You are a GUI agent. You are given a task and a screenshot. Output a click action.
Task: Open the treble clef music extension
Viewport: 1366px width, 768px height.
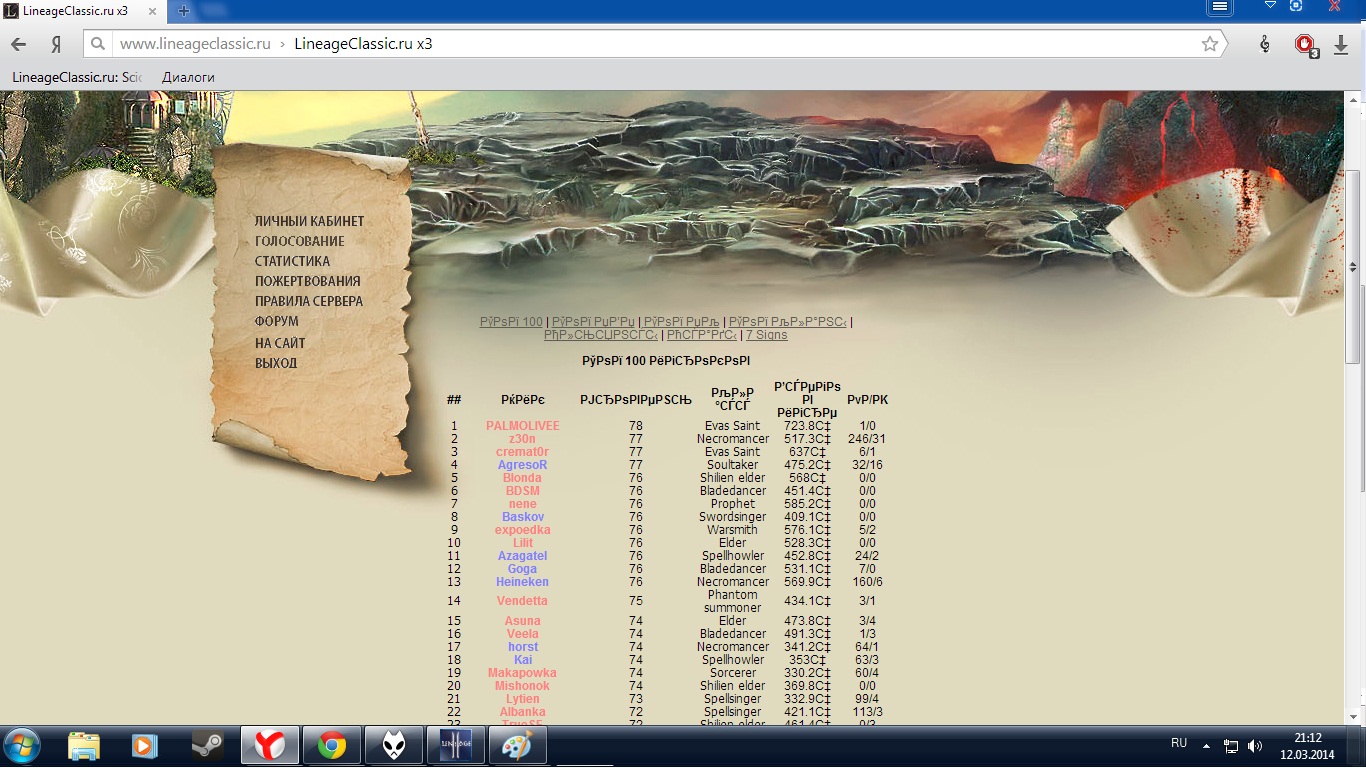coord(1265,44)
